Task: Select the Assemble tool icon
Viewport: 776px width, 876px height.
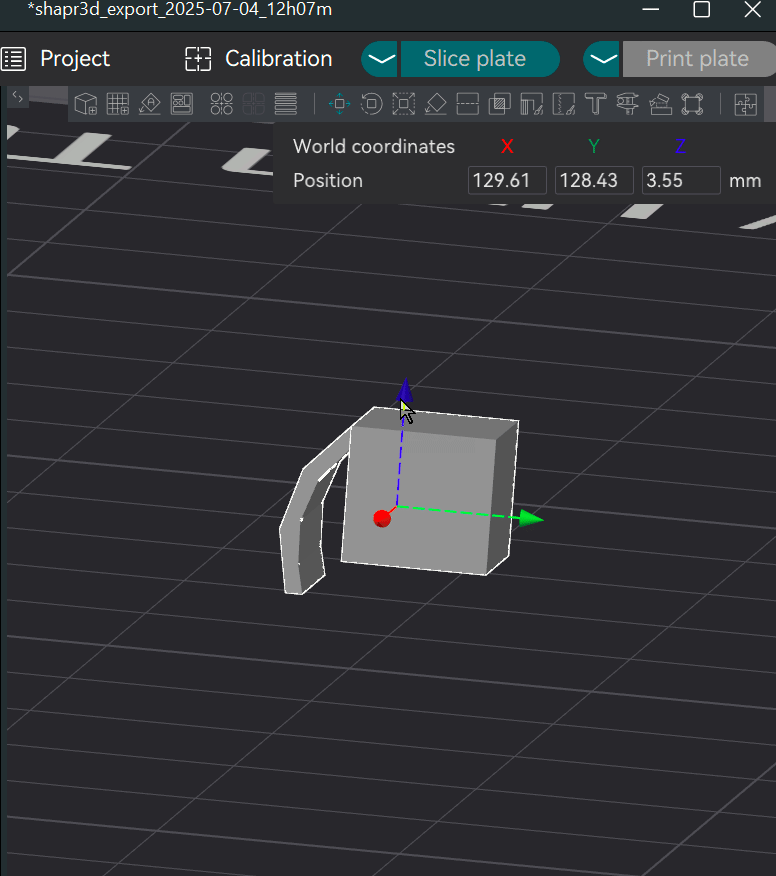Action: pos(660,104)
